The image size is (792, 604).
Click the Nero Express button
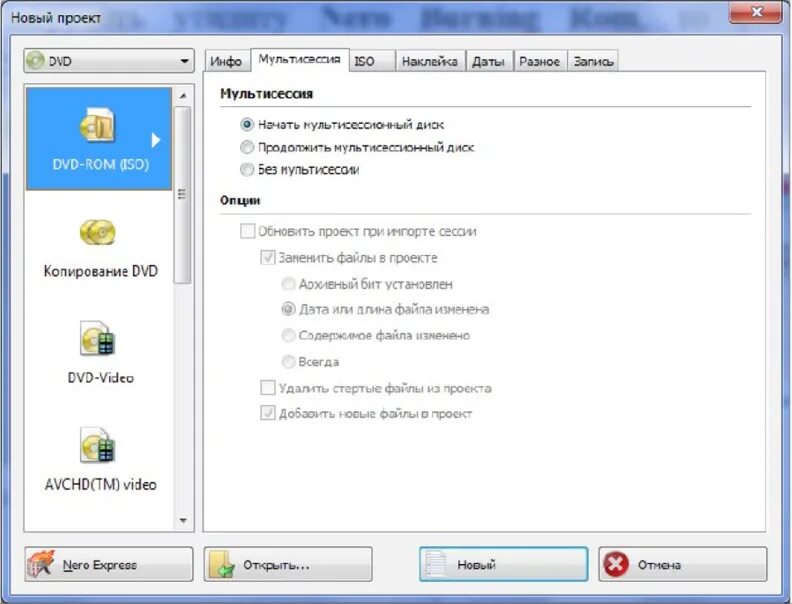[x=109, y=564]
